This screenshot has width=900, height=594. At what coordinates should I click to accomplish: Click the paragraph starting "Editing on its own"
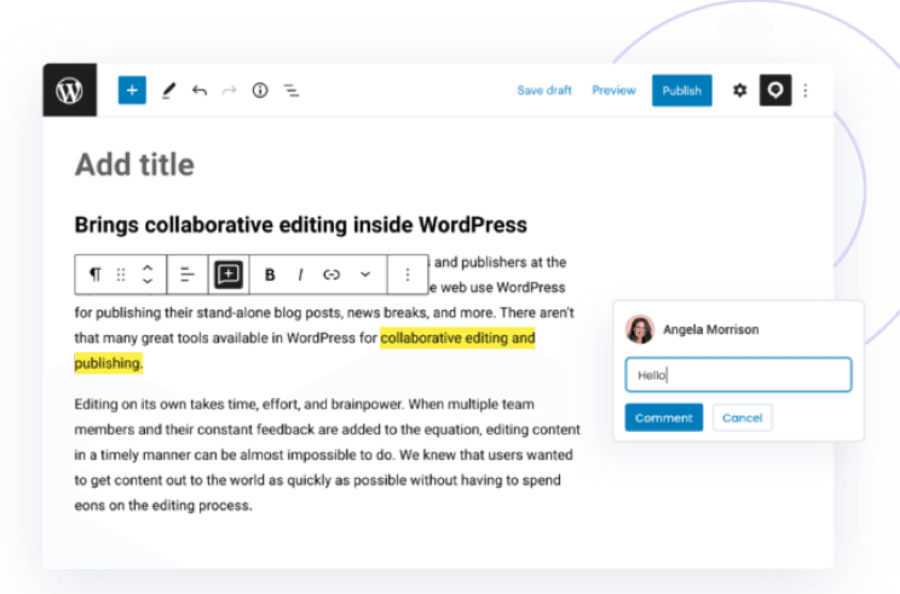(327, 455)
